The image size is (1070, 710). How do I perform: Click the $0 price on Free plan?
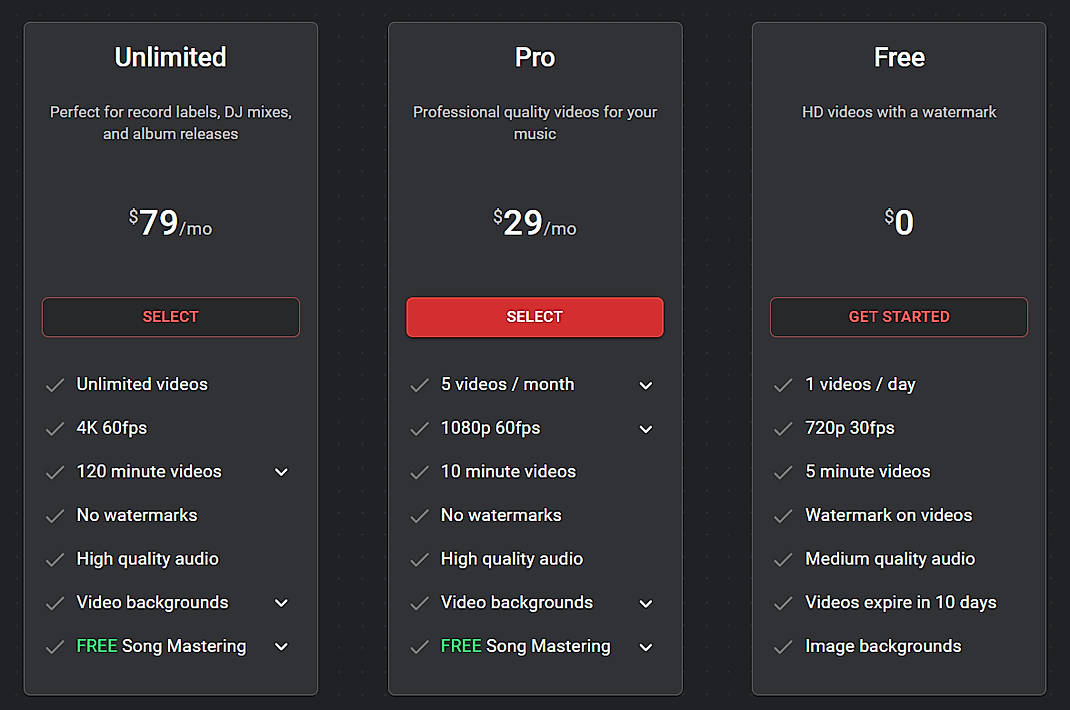click(899, 223)
